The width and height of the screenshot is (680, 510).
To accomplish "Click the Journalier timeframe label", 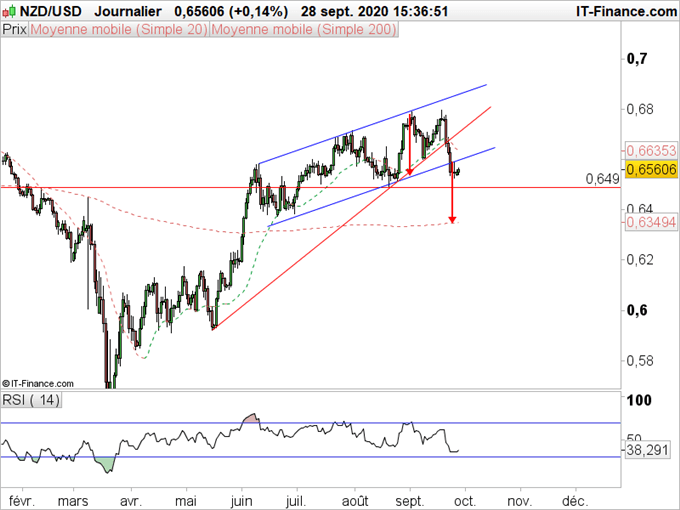I will coord(128,11).
